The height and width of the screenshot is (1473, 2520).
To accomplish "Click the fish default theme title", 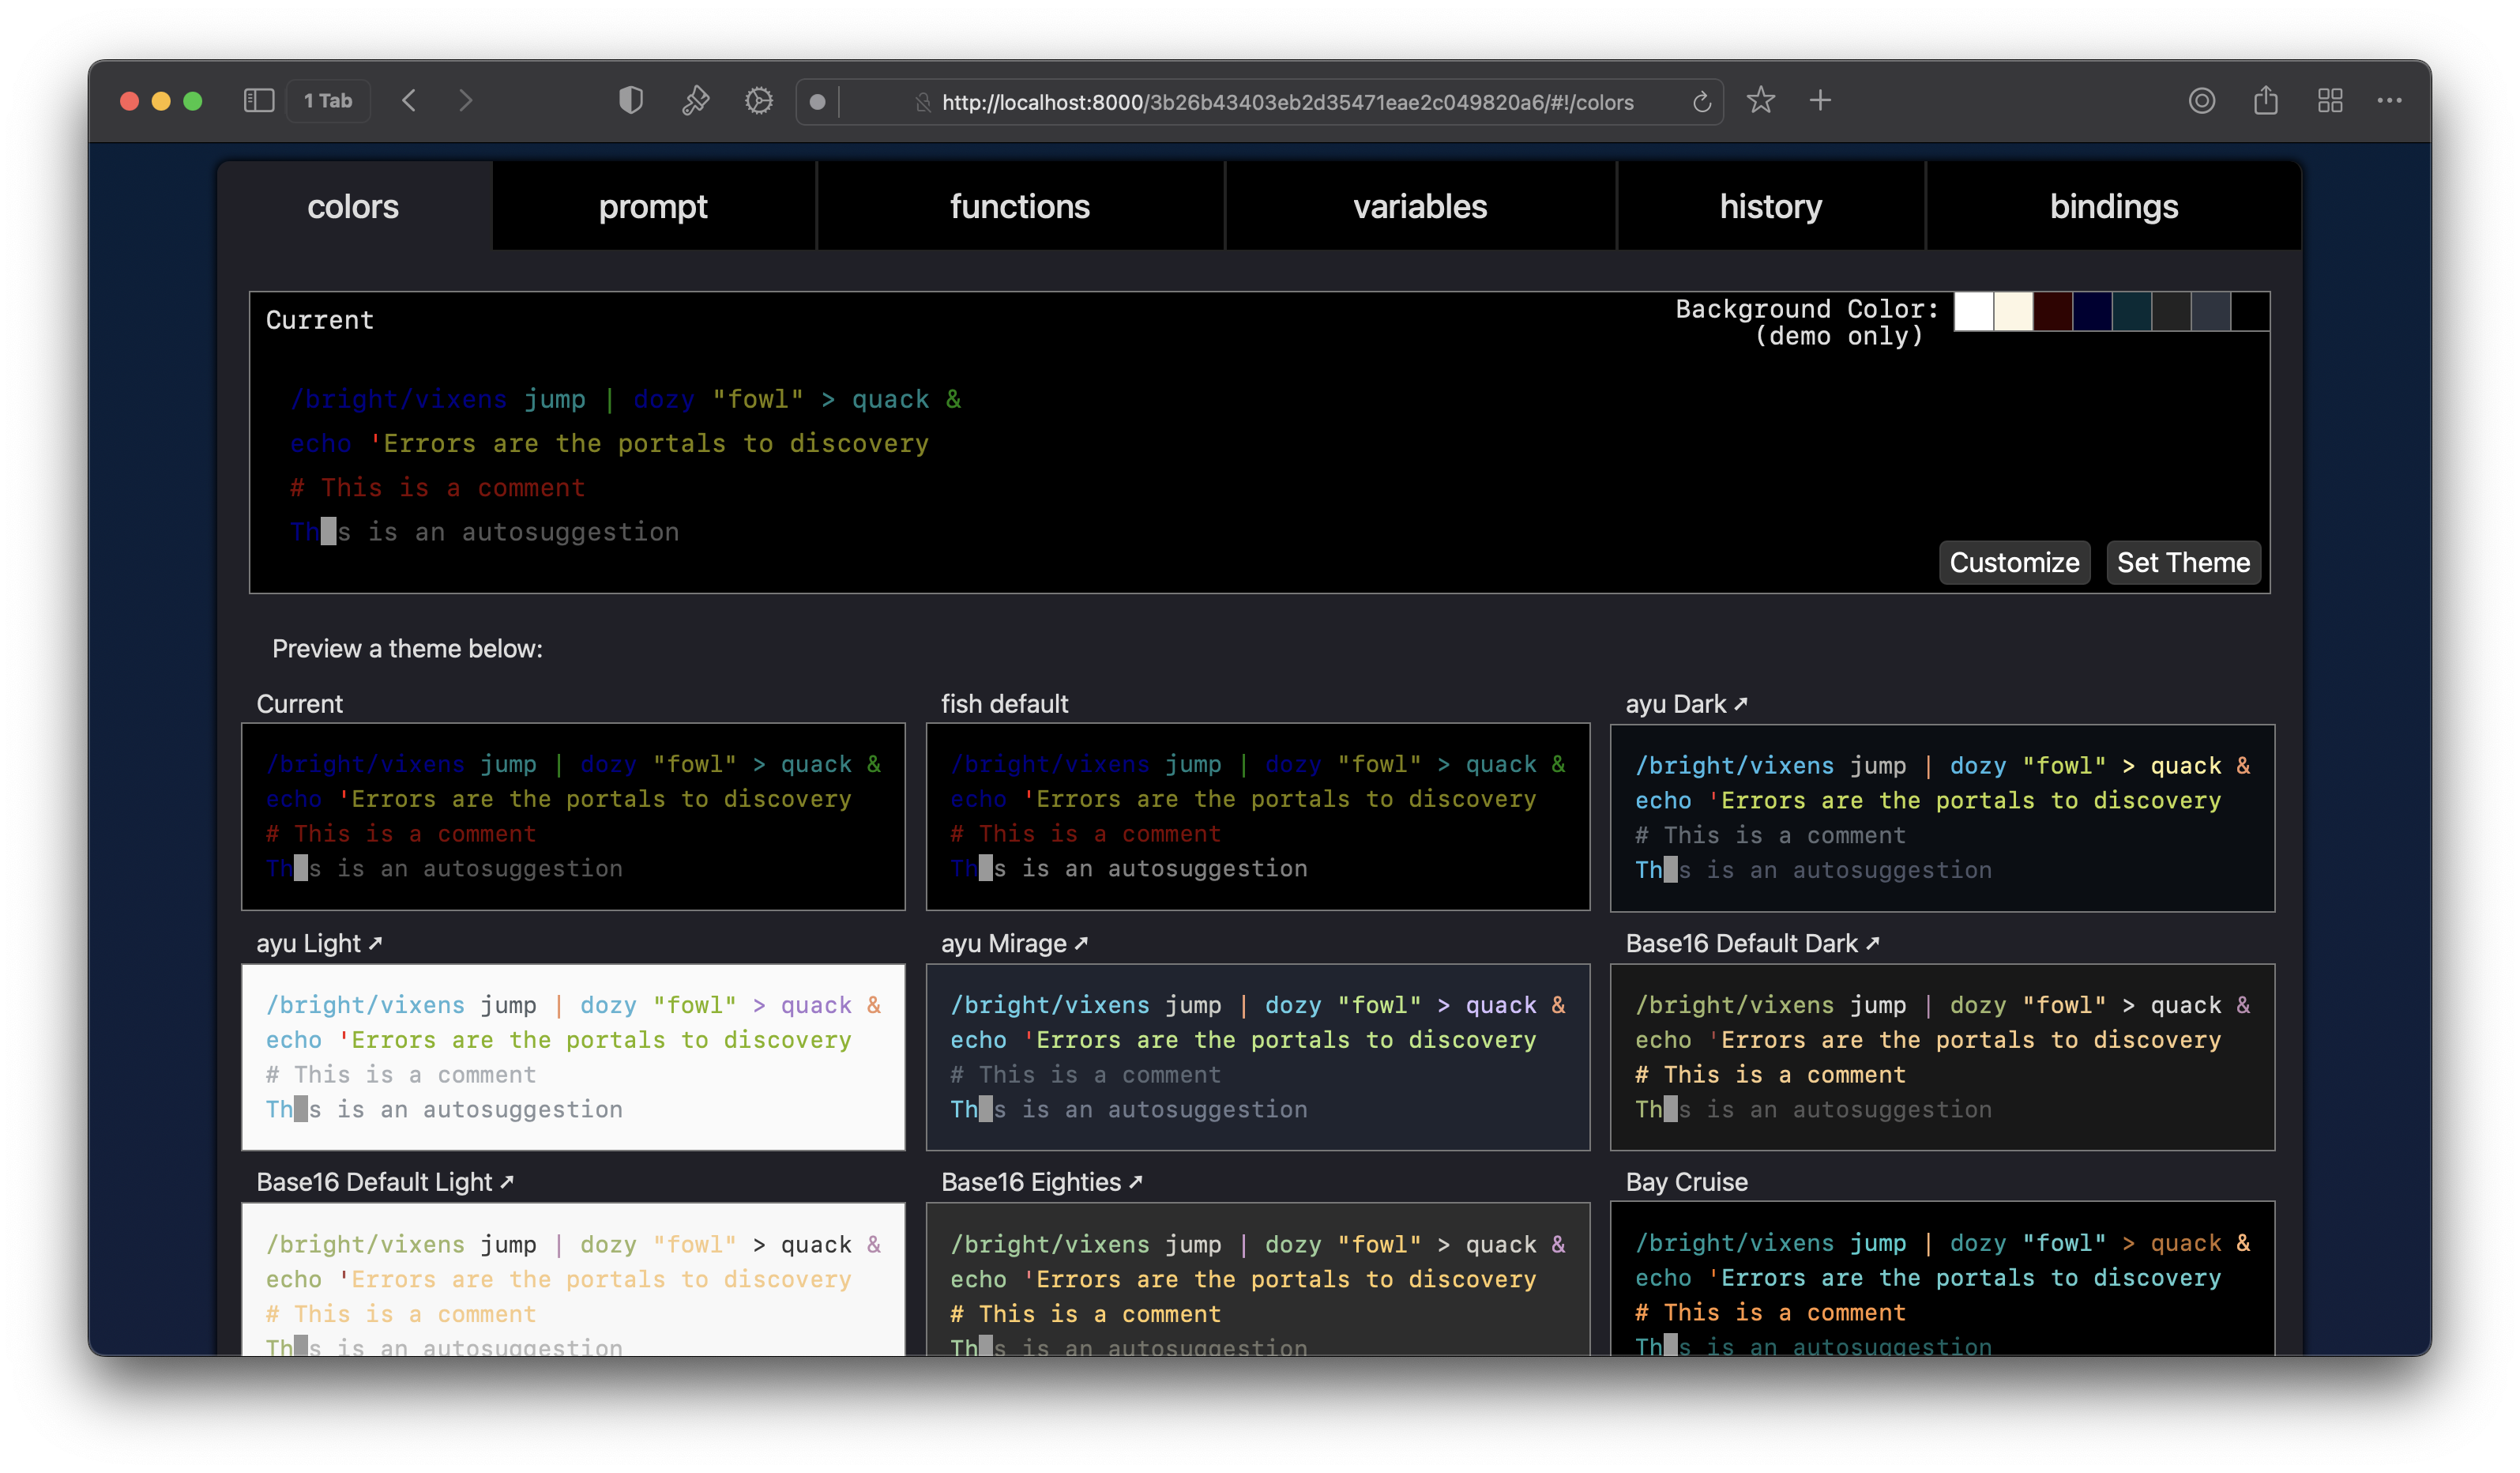I will [1004, 704].
